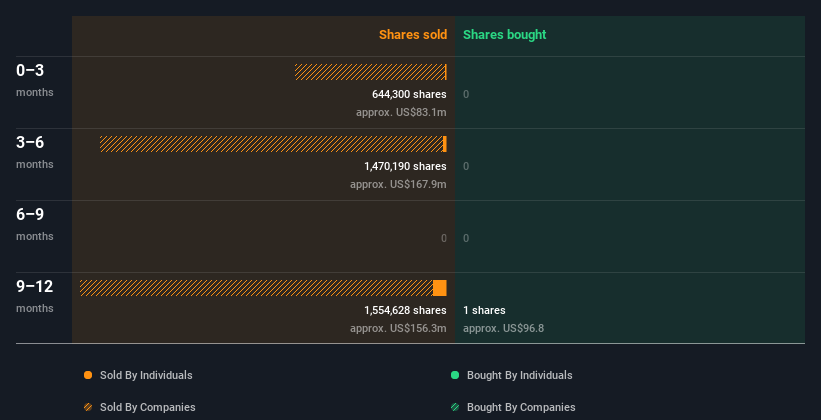
Task: Click the 1,470,190 shares value
Action: [x=405, y=166]
